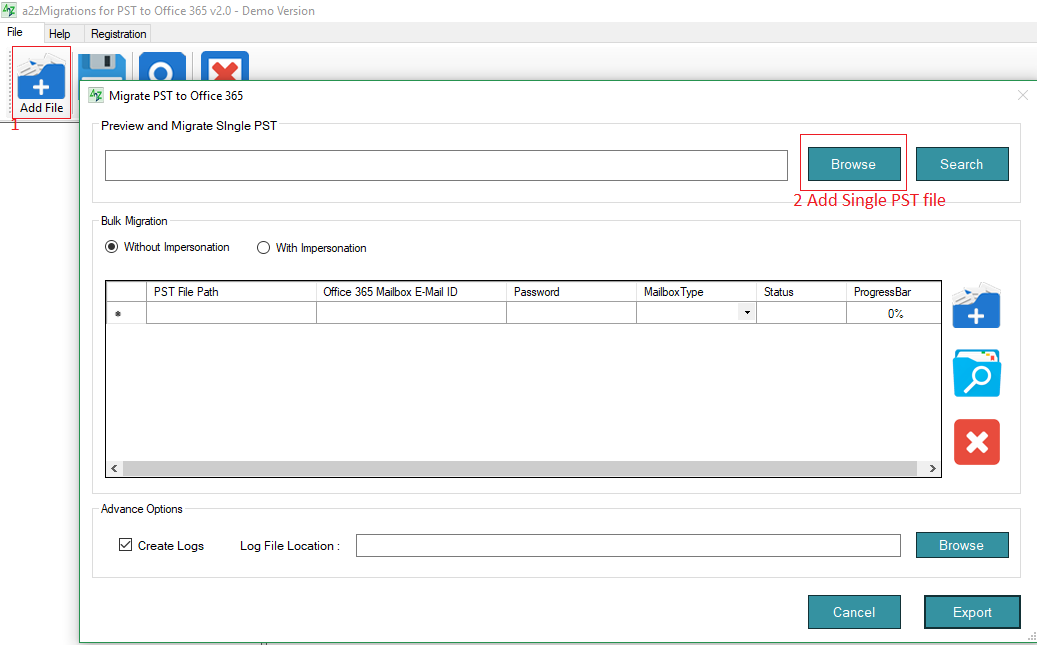Switch to the Registration tab

(x=118, y=34)
